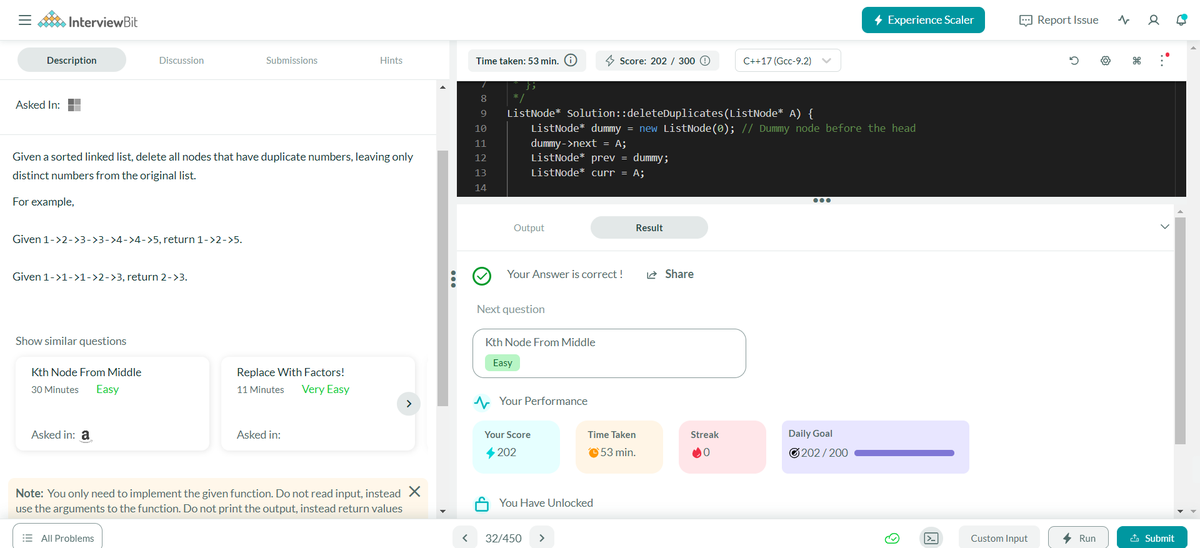The image size is (1200, 548).
Task: Click the description panel scrollbar
Action: pos(443,278)
